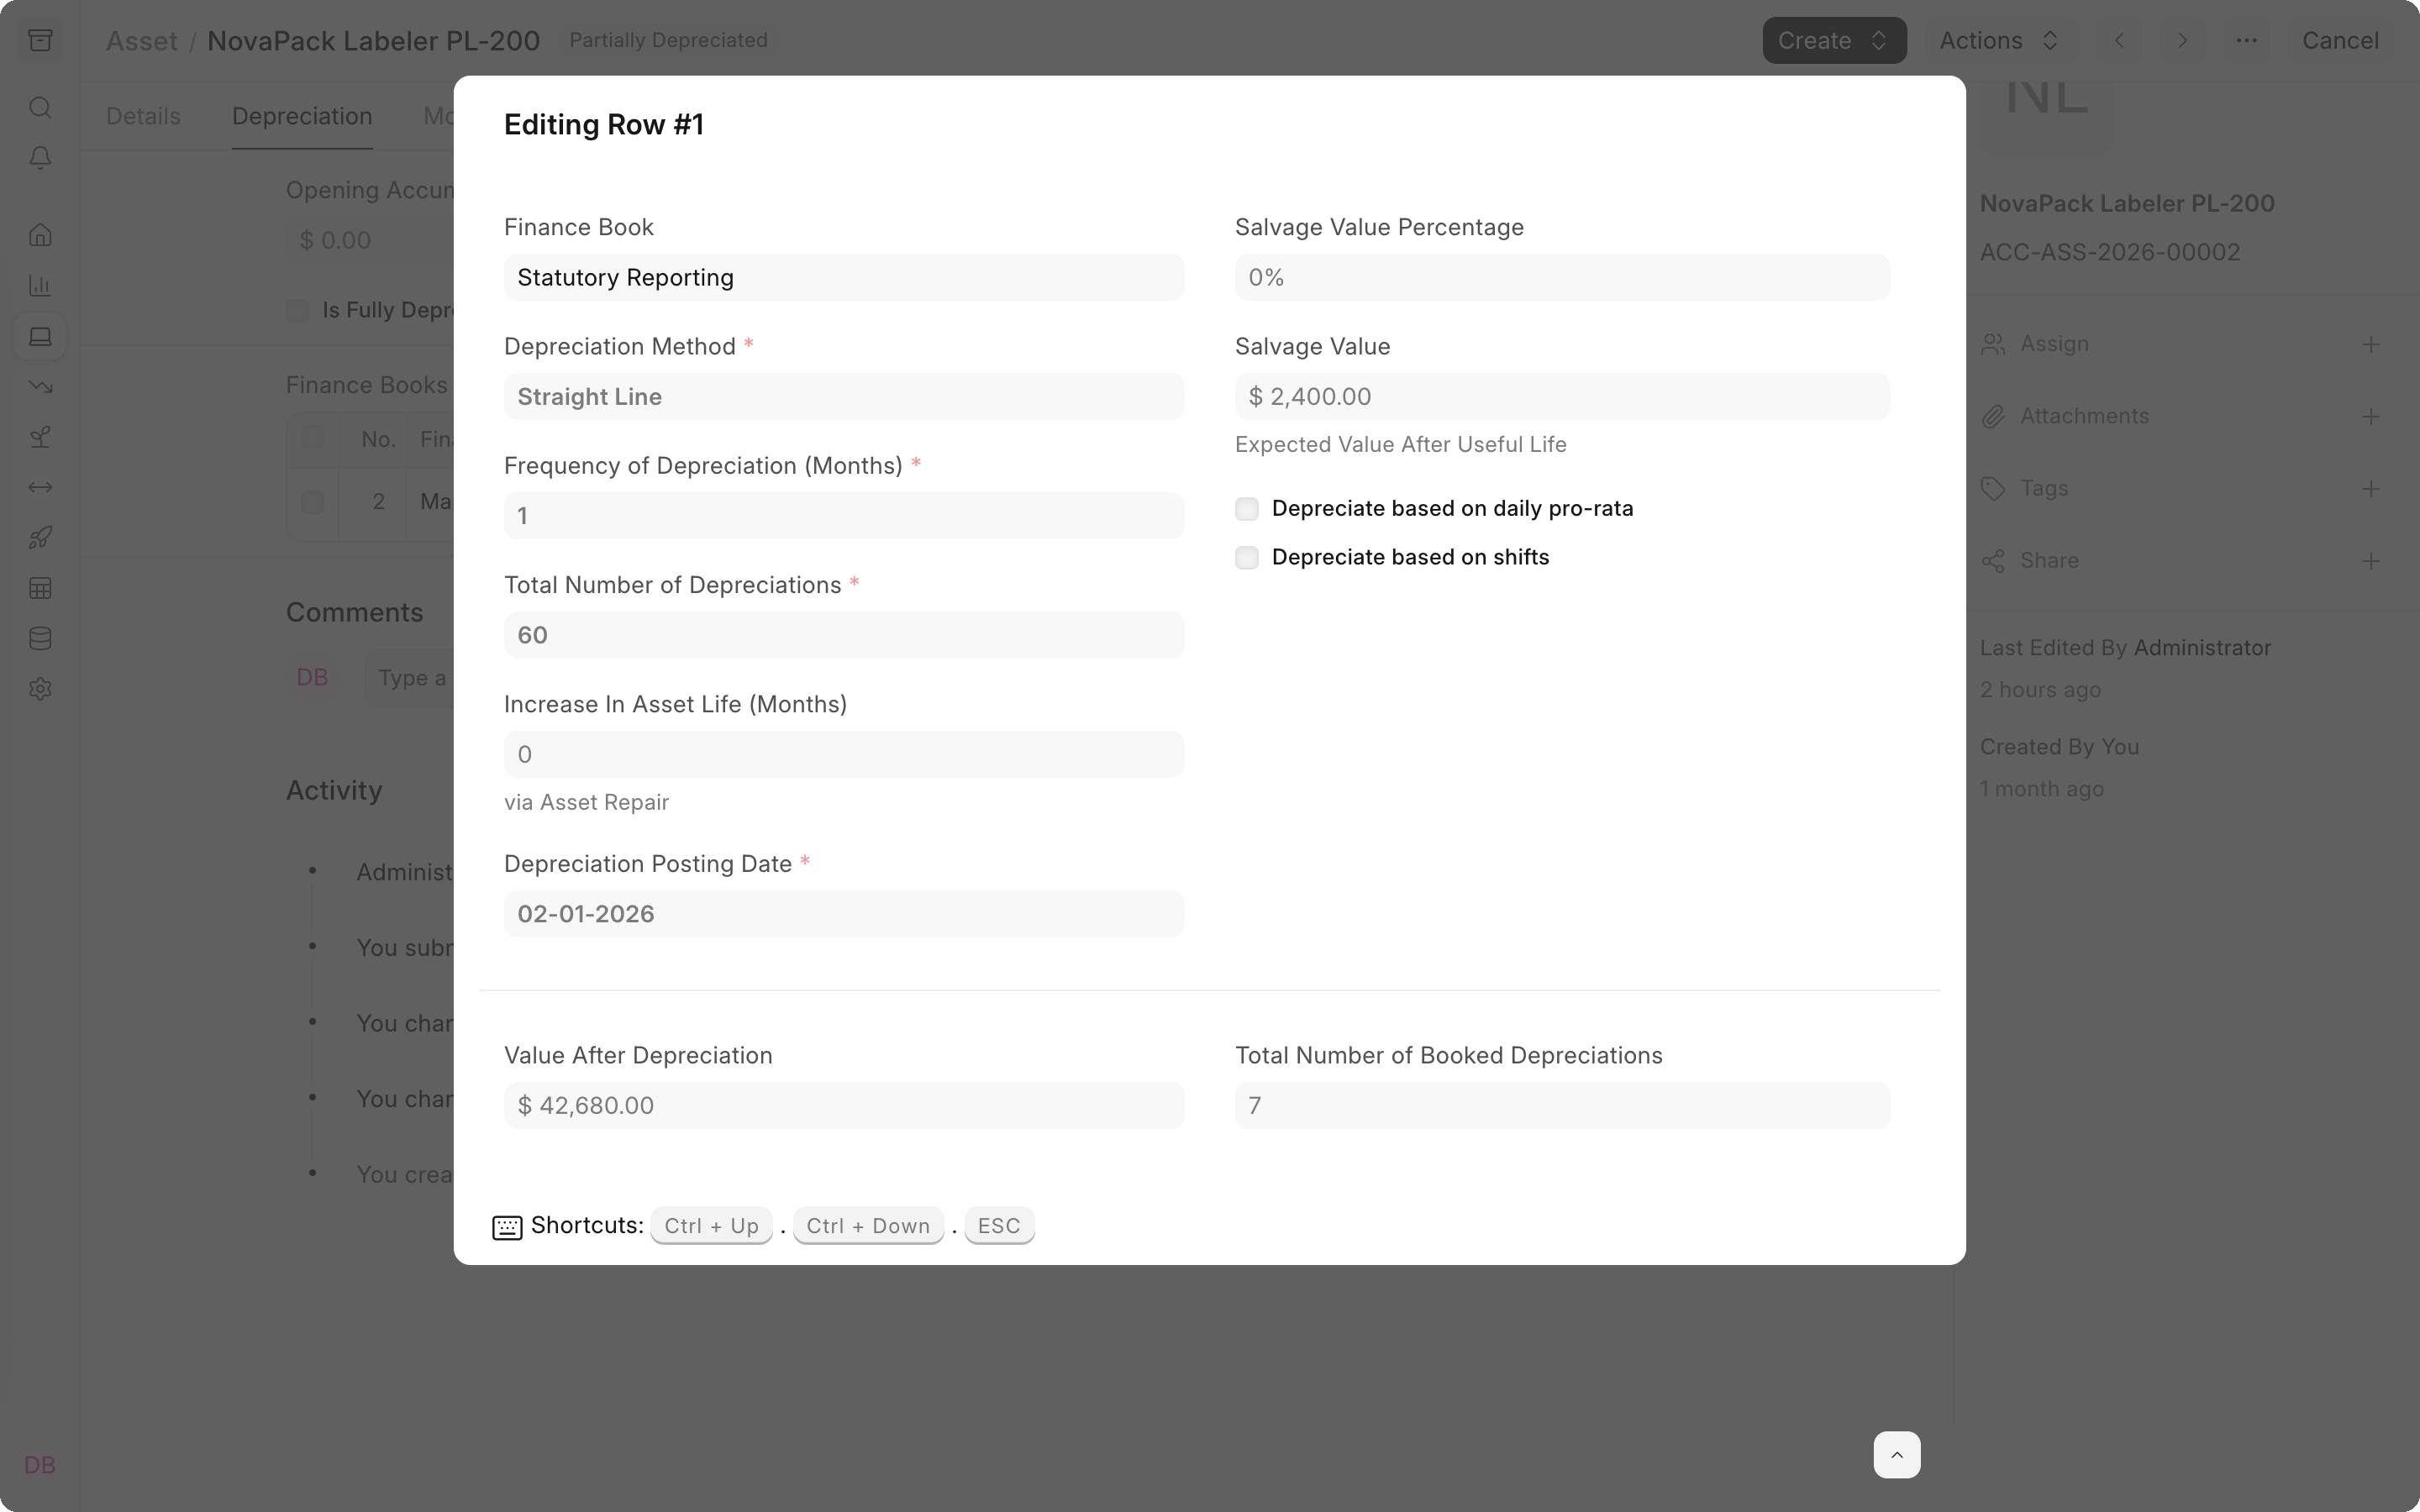Open the settings gear sidebar icon
Viewport: 2420px width, 1512px height.
pos(40,689)
